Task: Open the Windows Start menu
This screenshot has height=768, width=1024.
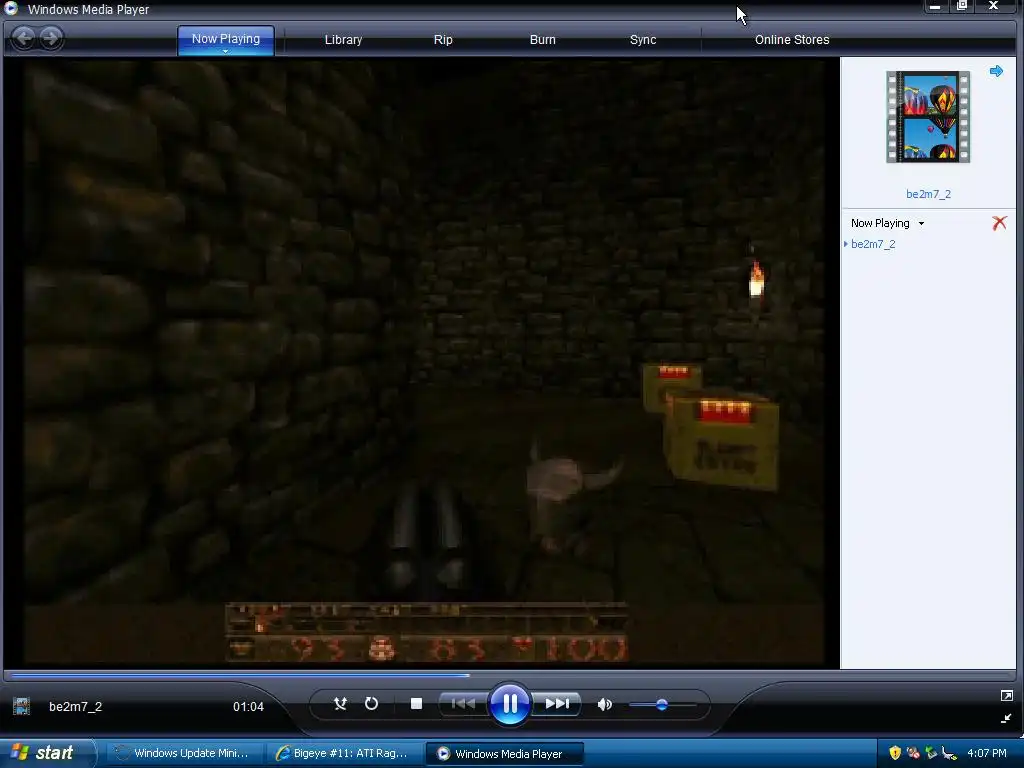Action: pyautogui.click(x=48, y=753)
